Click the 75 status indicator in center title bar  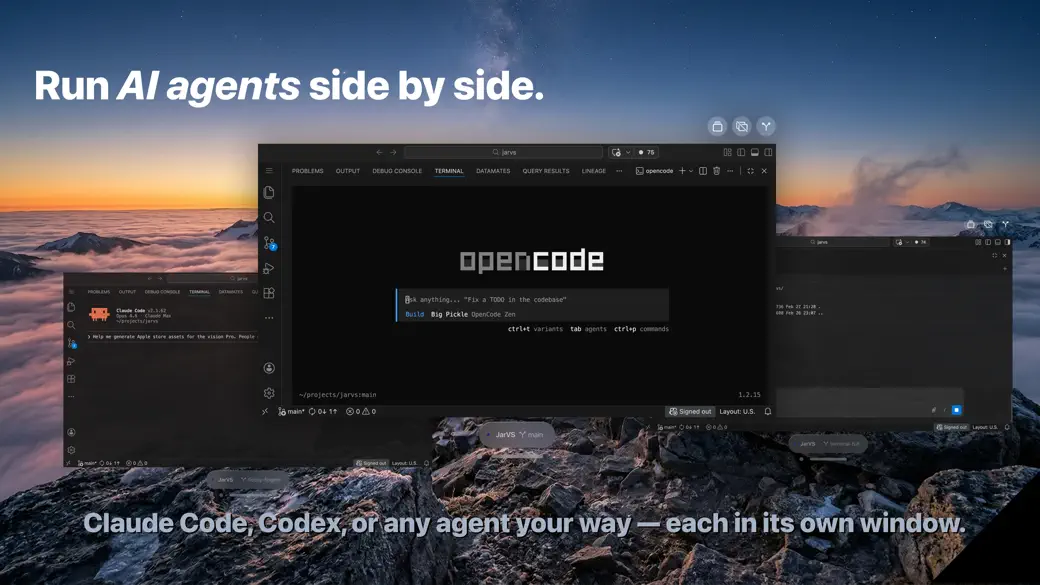(x=647, y=153)
